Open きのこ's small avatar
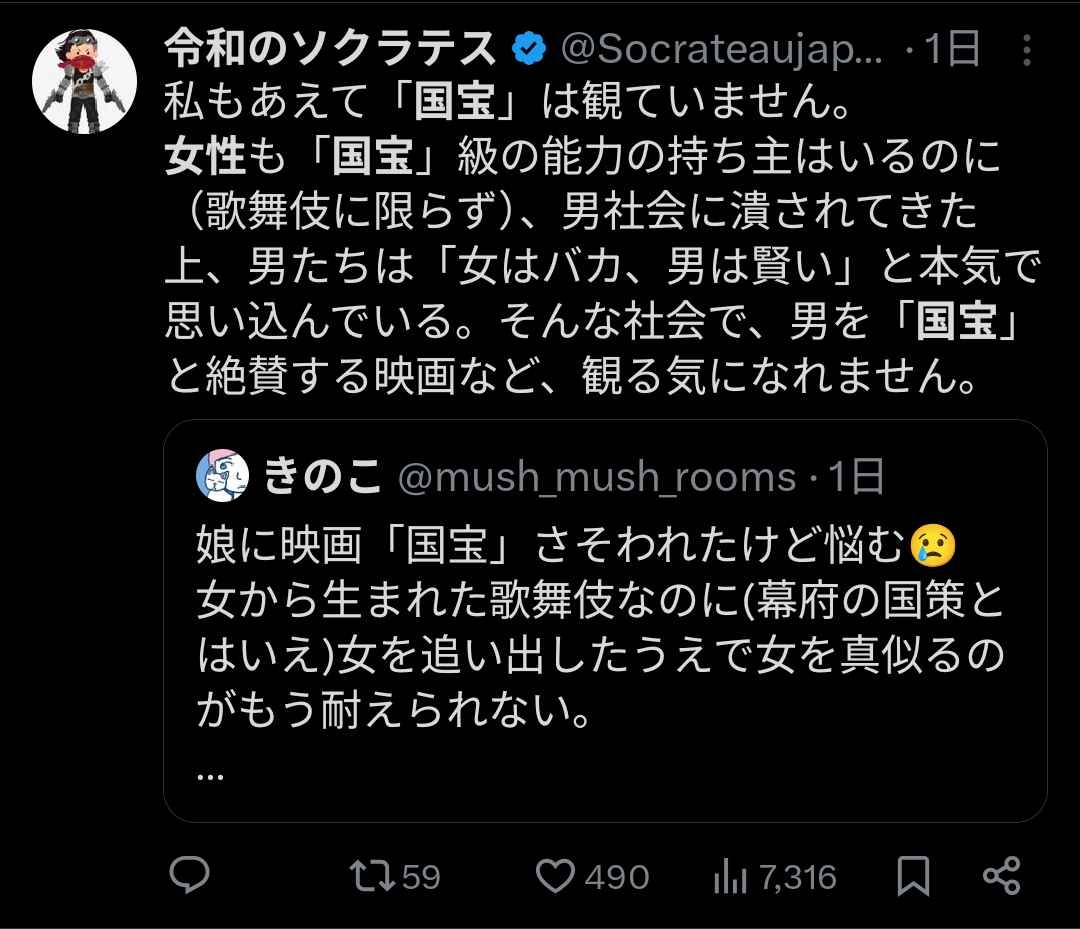Viewport: 1080px width, 929px height. (x=222, y=475)
